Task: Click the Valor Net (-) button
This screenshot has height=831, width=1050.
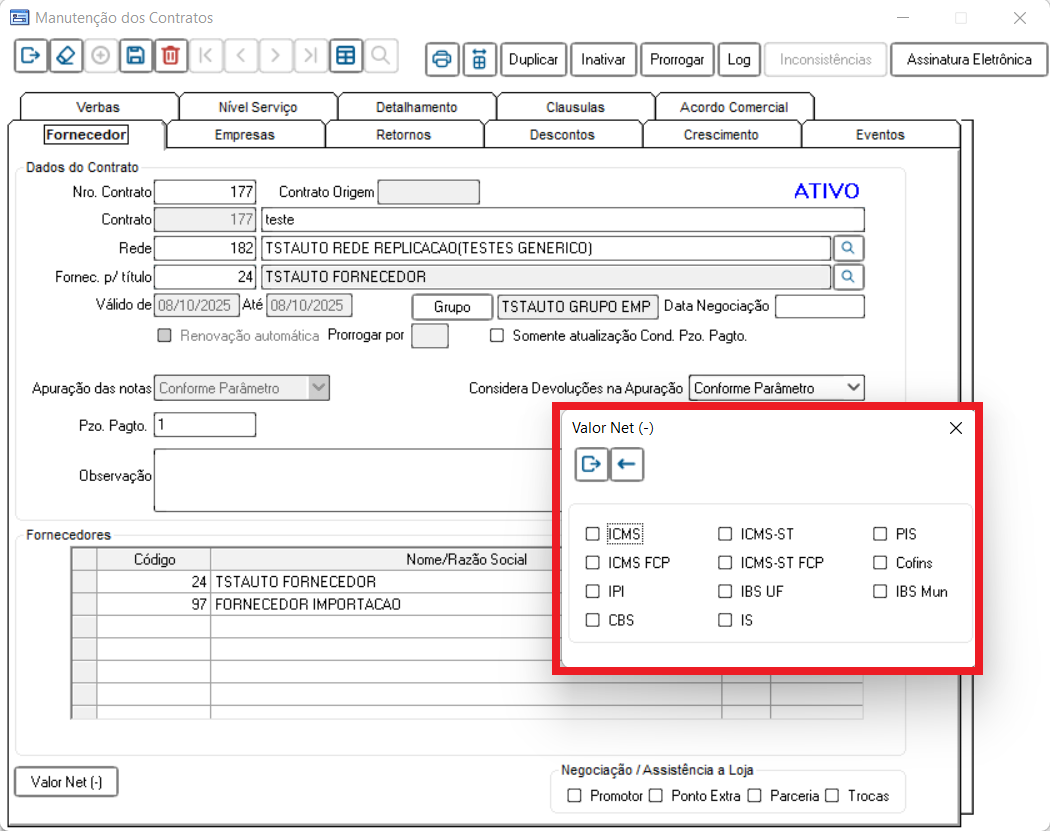Action: 66,782
